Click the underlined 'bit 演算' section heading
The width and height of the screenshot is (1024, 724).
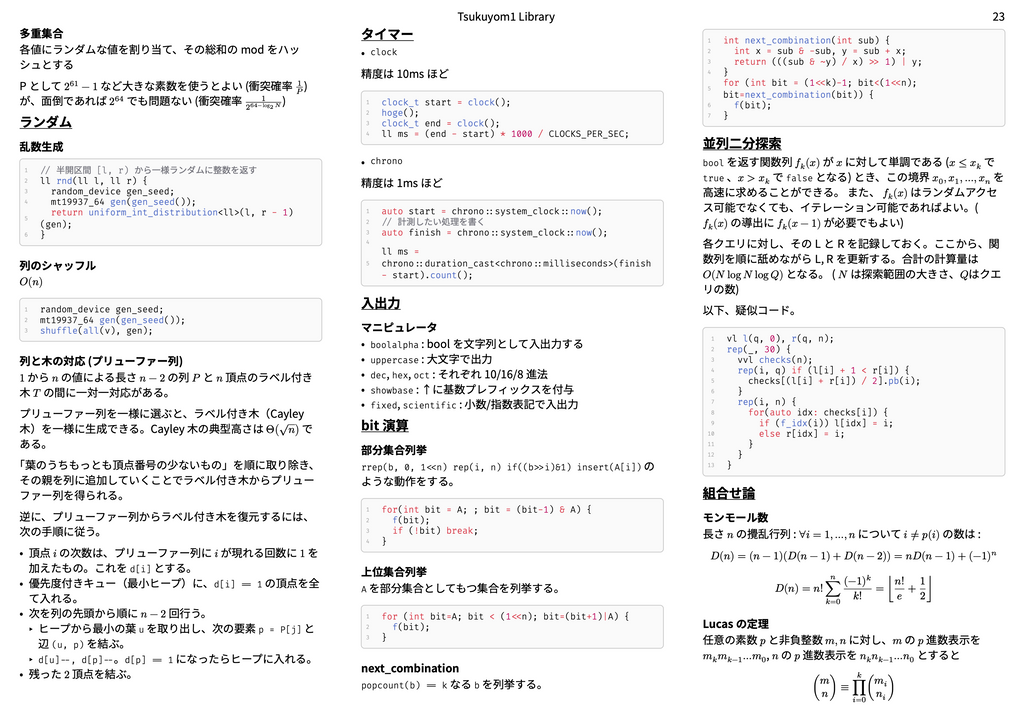click(x=384, y=426)
